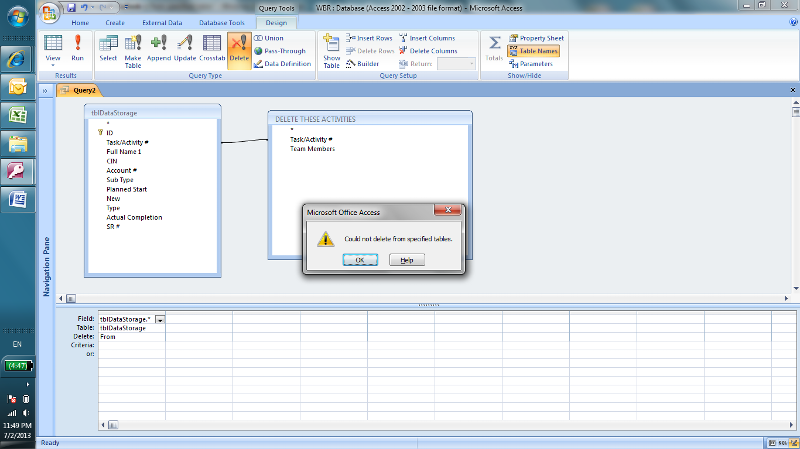Open the Quick Access Toolbar customize dropdown
Image resolution: width=800 pixels, height=449 pixels.
click(x=126, y=8)
